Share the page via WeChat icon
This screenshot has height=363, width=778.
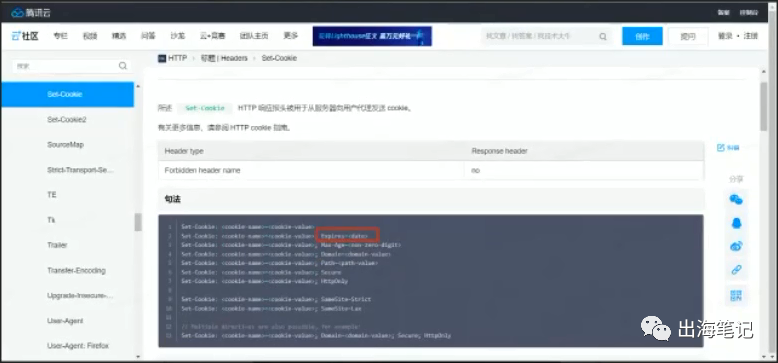click(x=736, y=199)
